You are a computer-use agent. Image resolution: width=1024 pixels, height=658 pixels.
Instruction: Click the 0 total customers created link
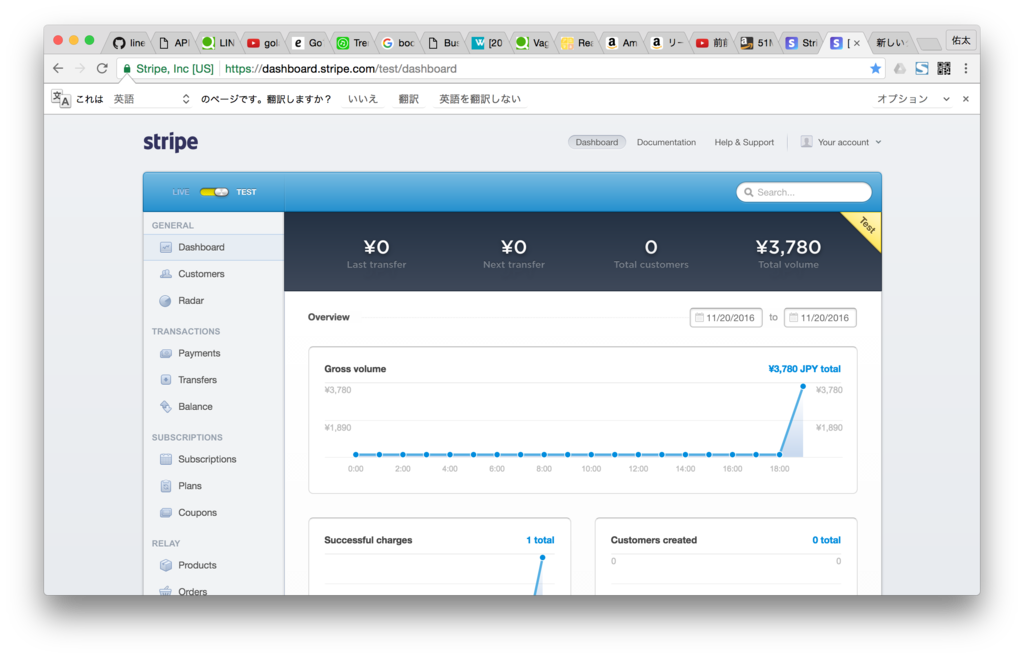pyautogui.click(x=826, y=540)
